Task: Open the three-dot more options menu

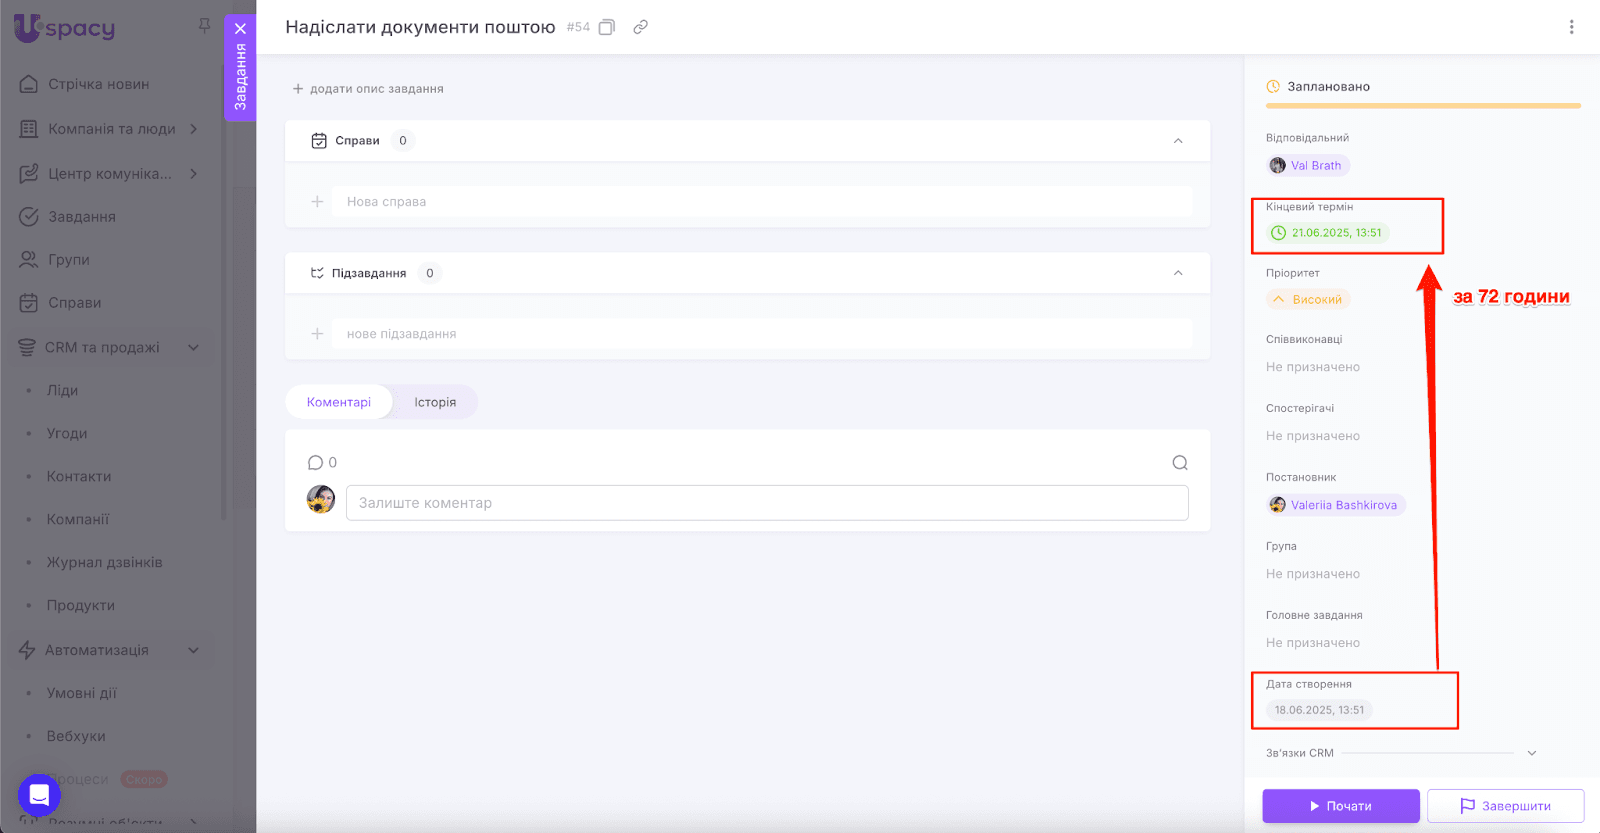Action: coord(1571,27)
